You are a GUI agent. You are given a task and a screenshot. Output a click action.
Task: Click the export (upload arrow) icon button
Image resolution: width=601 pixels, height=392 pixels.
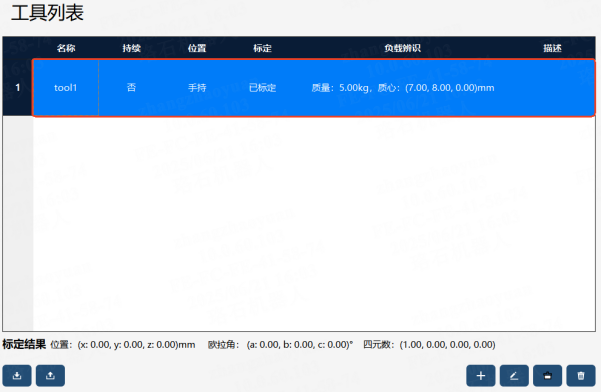(50, 376)
